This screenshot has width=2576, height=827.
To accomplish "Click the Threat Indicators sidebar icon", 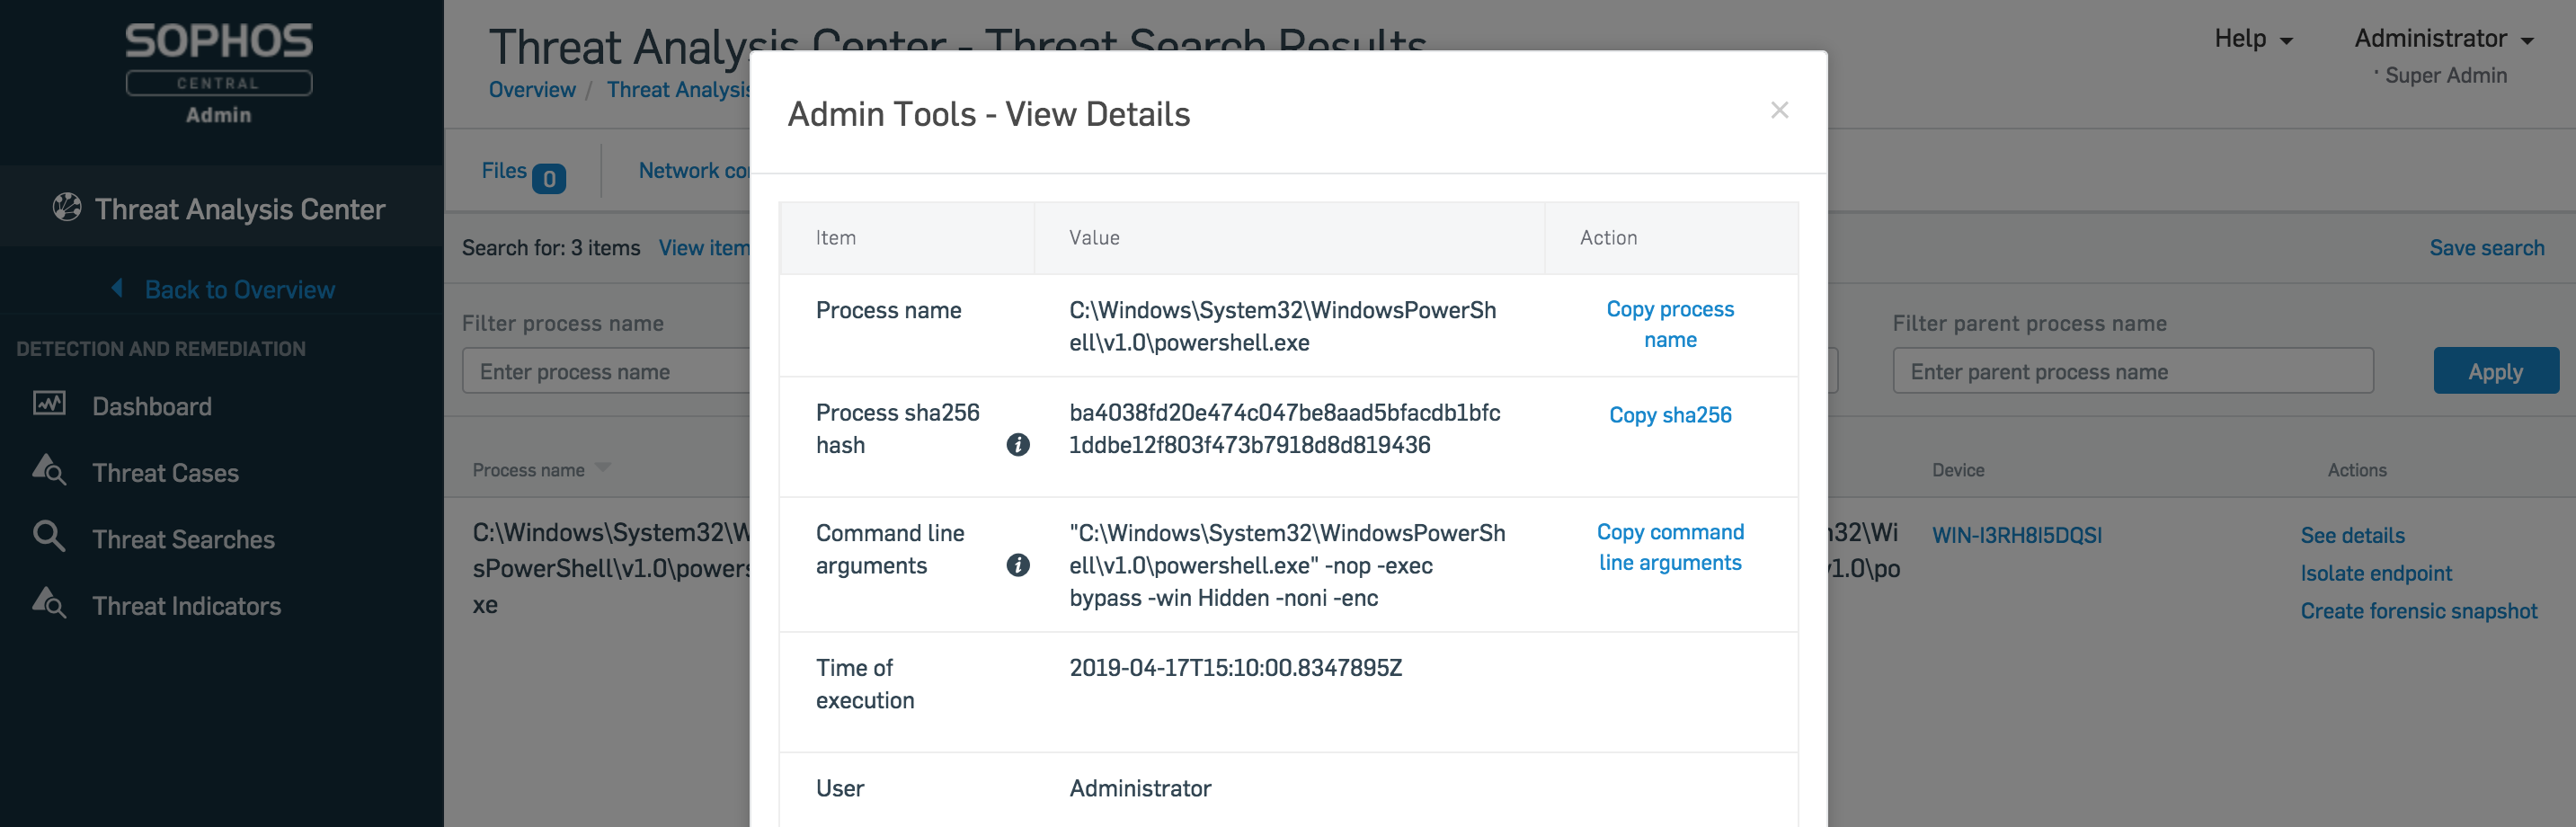I will (49, 603).
